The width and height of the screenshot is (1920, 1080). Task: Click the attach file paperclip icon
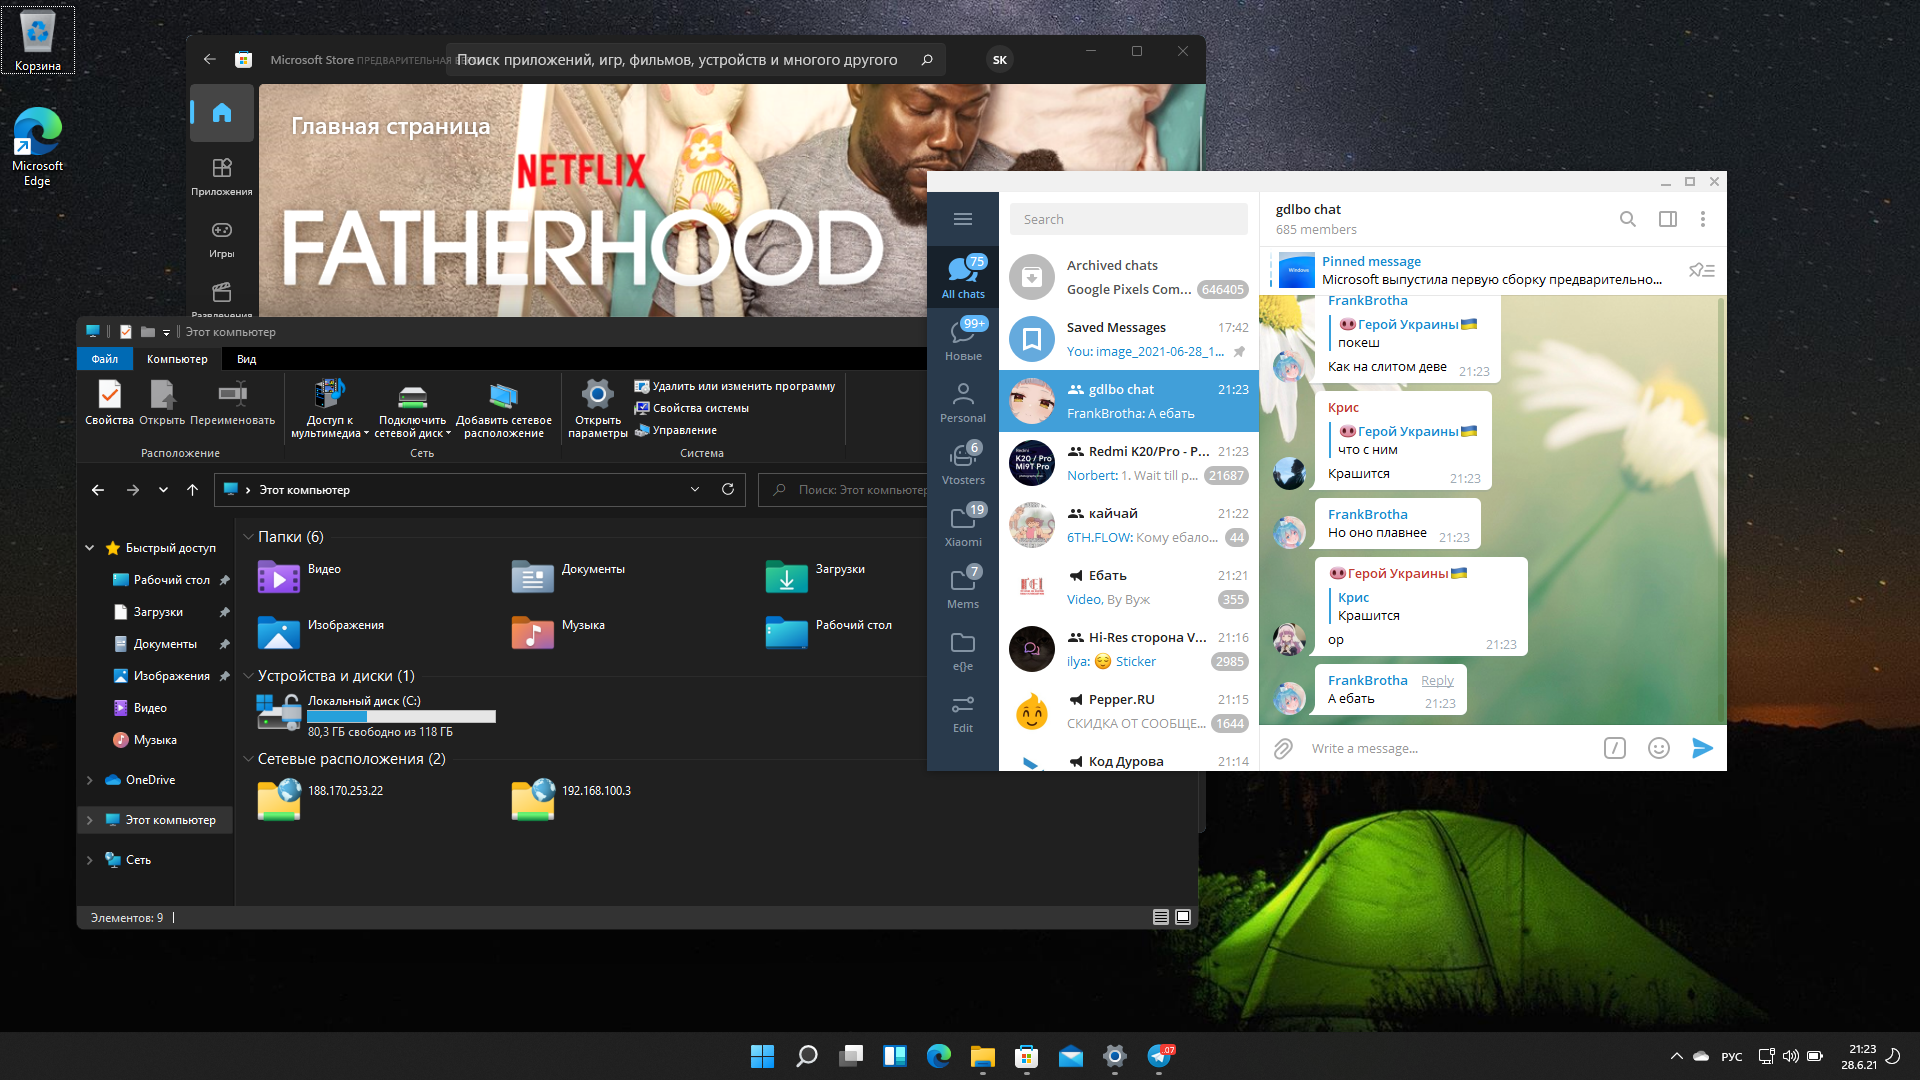click(x=1283, y=748)
